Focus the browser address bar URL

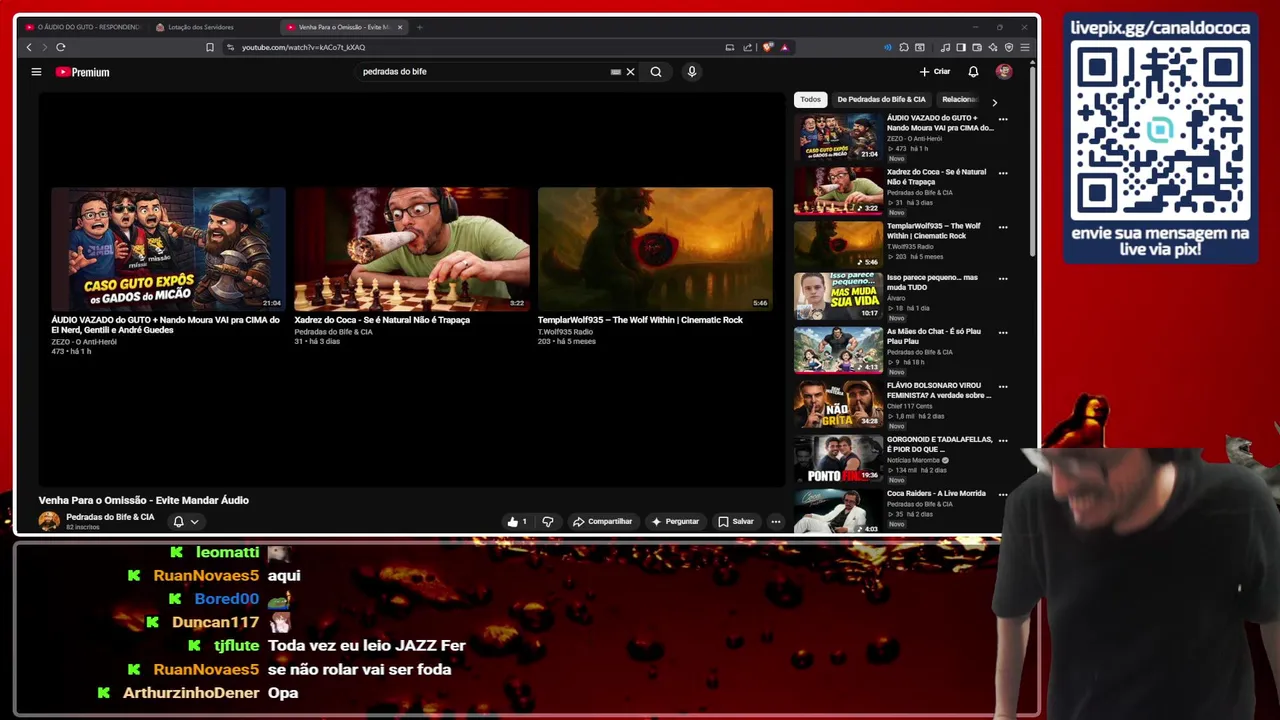tap(303, 47)
